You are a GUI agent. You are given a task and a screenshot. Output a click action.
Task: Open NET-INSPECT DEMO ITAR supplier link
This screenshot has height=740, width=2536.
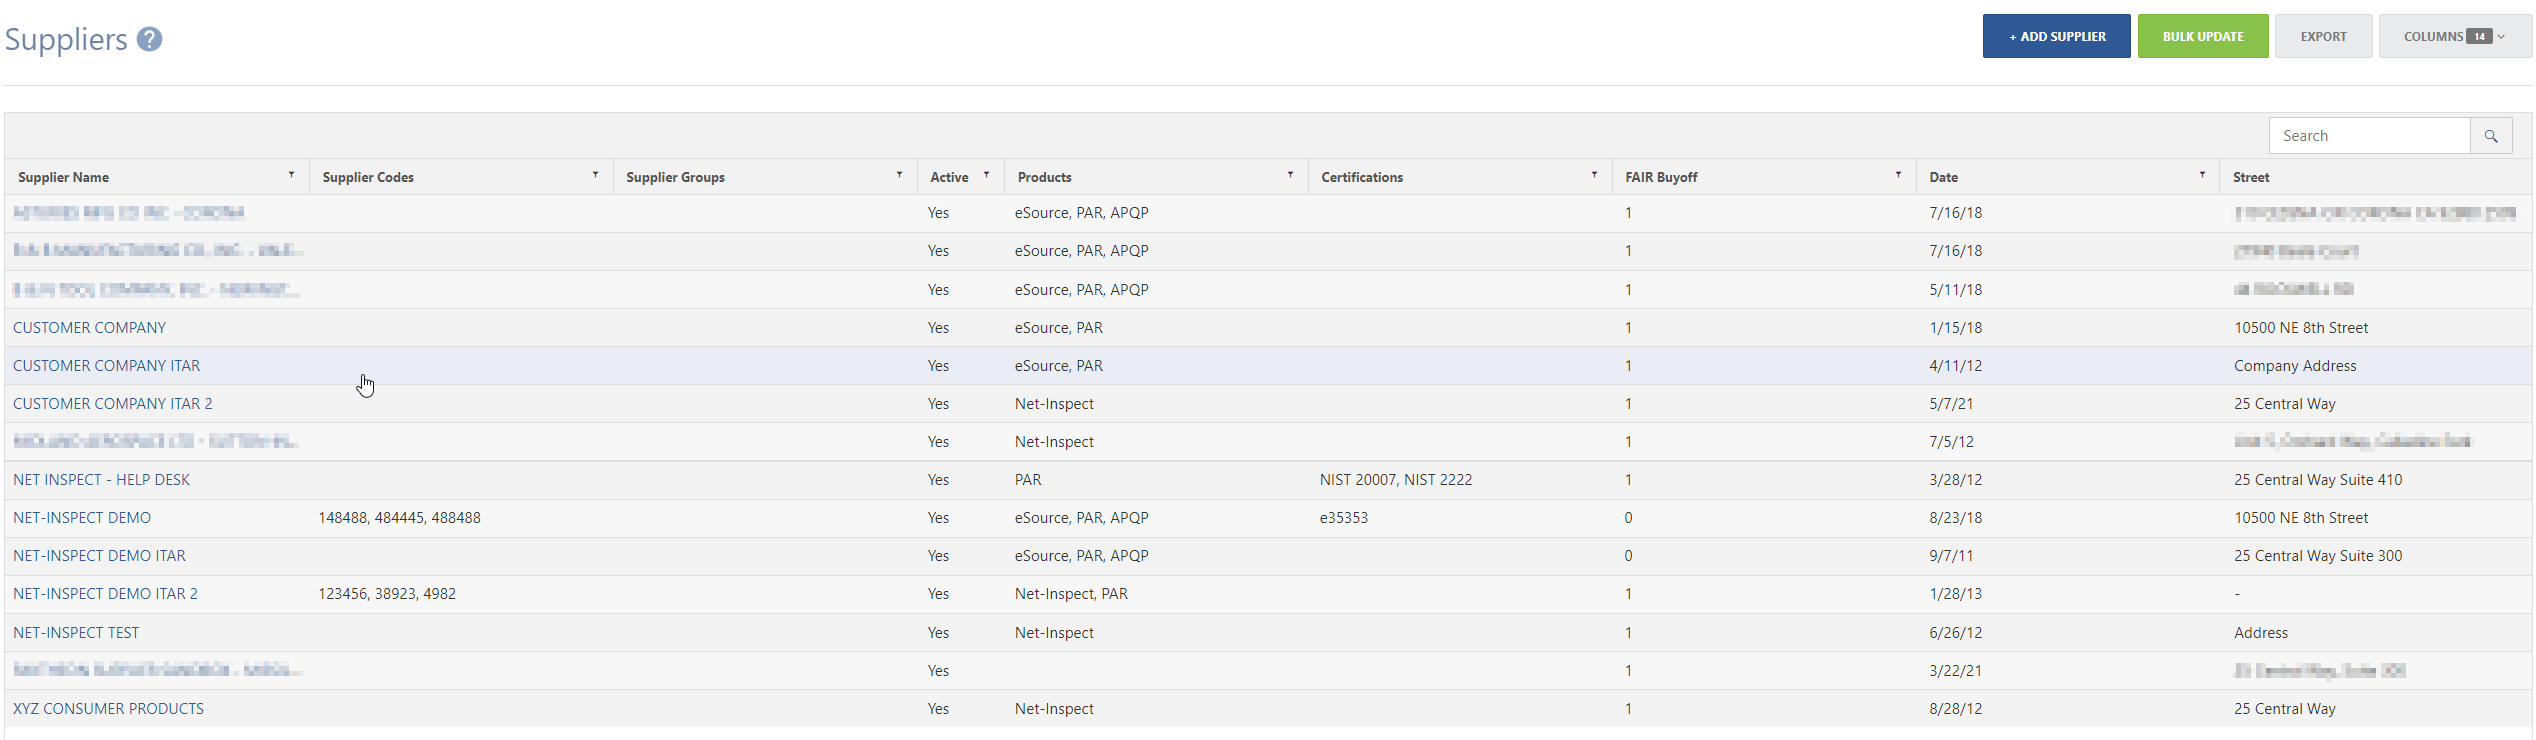click(x=99, y=556)
